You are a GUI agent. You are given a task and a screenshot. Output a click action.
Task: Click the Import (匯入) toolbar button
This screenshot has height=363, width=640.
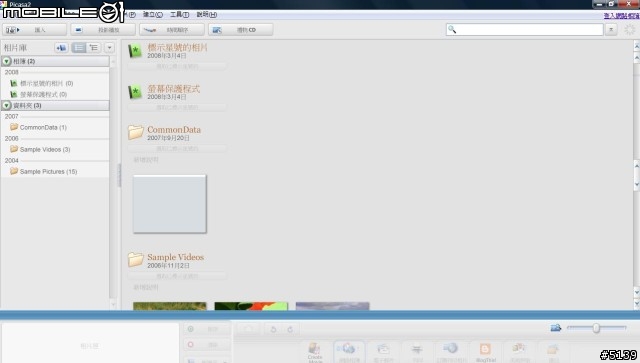35,30
